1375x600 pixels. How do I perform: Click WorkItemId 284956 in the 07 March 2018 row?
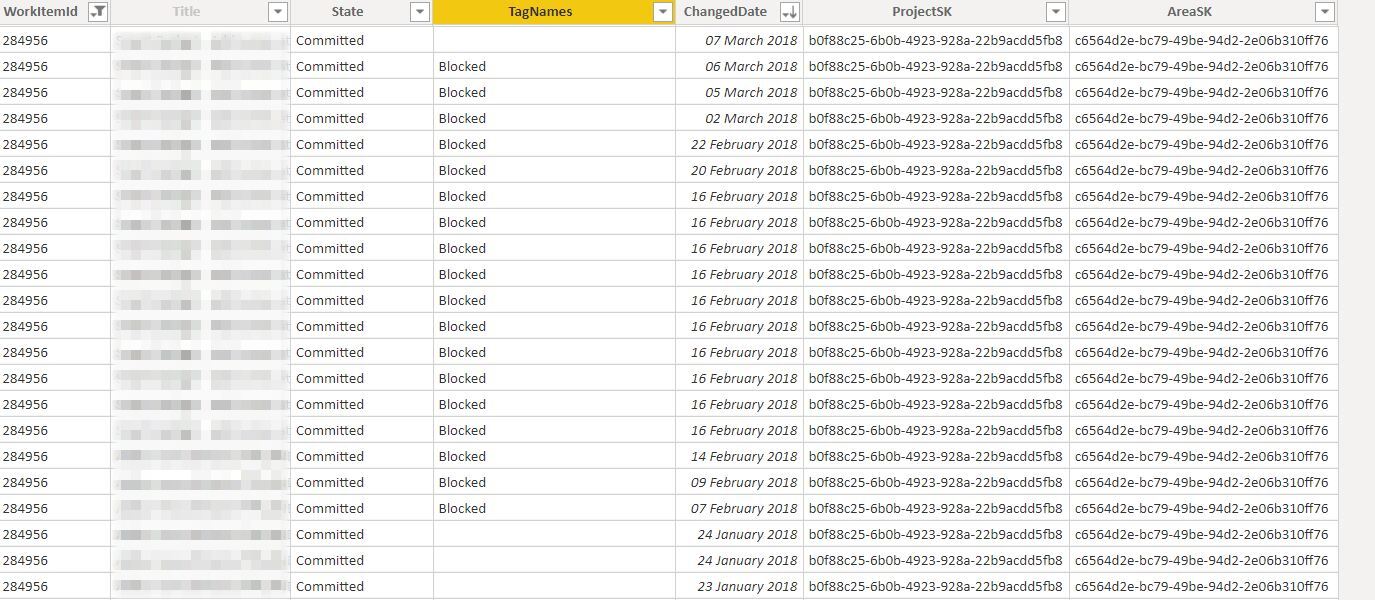pos(25,40)
